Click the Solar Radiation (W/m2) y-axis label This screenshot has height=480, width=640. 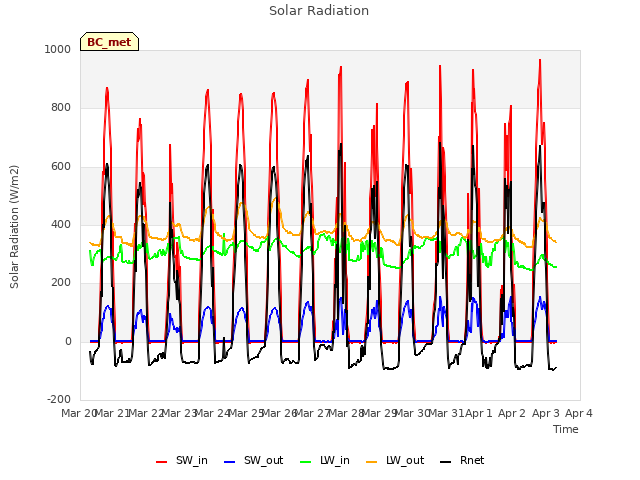tap(14, 227)
